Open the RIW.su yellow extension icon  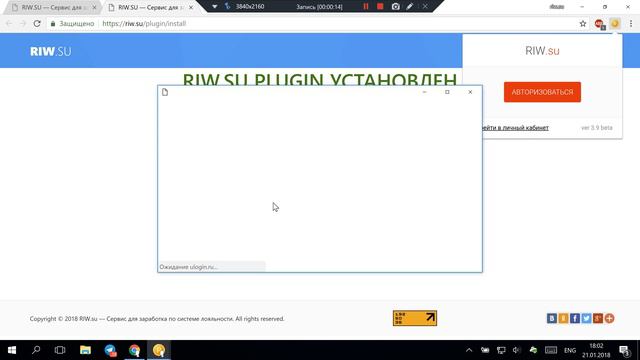(615, 24)
